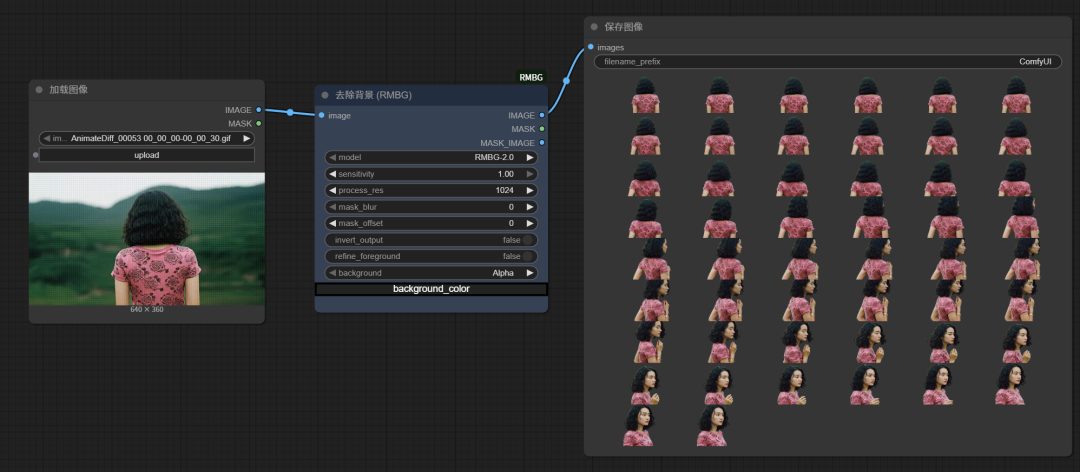Viewport: 1080px width, 472px height.
Task: Click images input port on 保存图像 node
Action: tap(591, 47)
